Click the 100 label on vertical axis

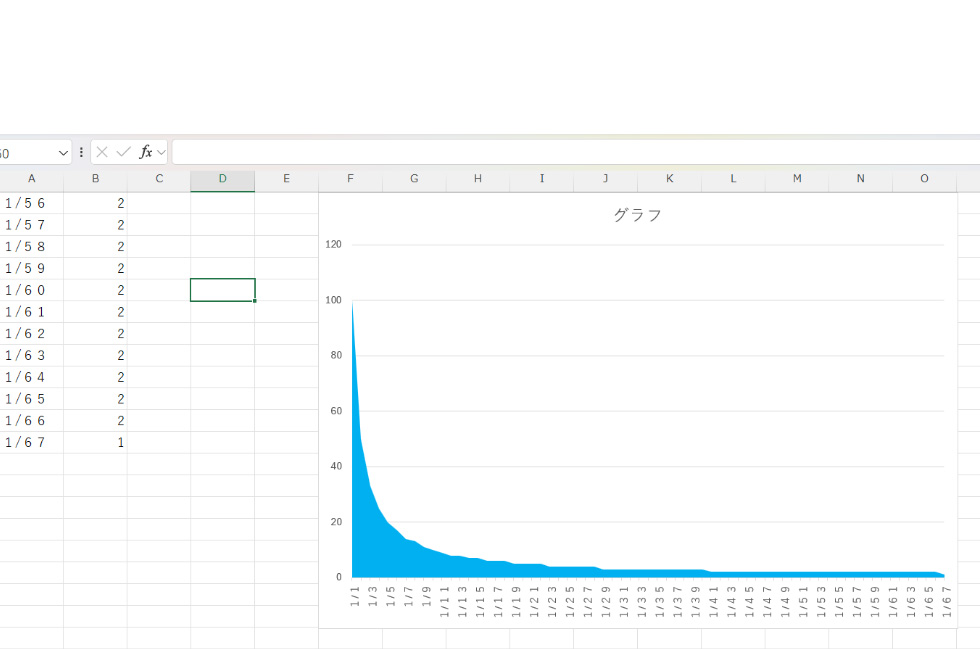point(334,300)
